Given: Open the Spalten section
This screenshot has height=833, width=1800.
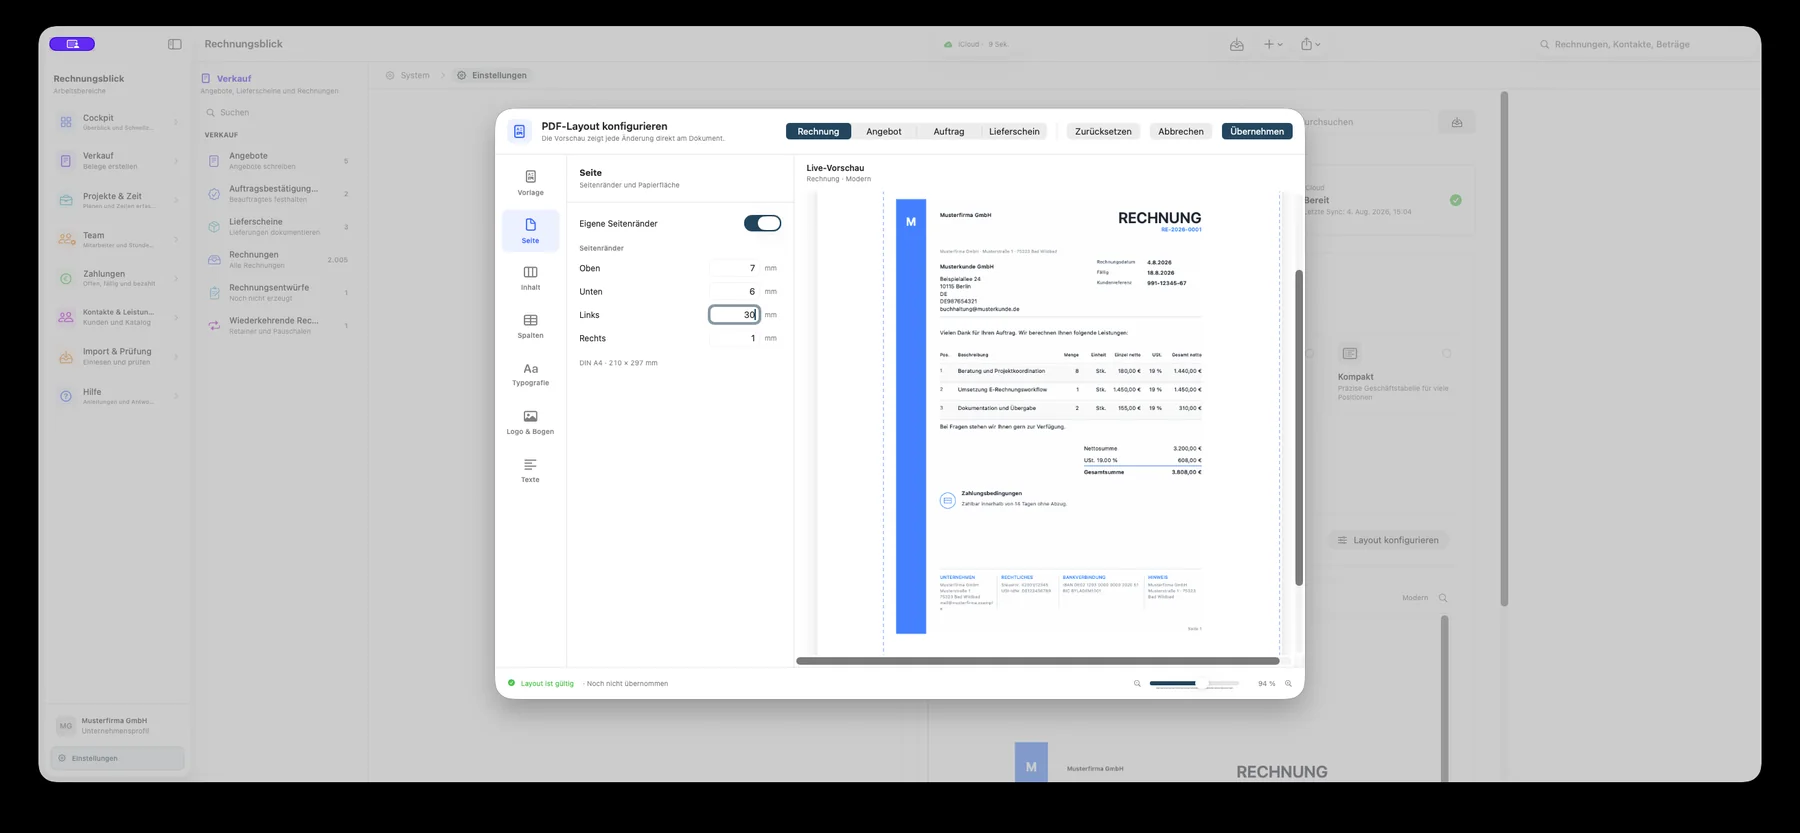Looking at the screenshot, I should (x=531, y=327).
